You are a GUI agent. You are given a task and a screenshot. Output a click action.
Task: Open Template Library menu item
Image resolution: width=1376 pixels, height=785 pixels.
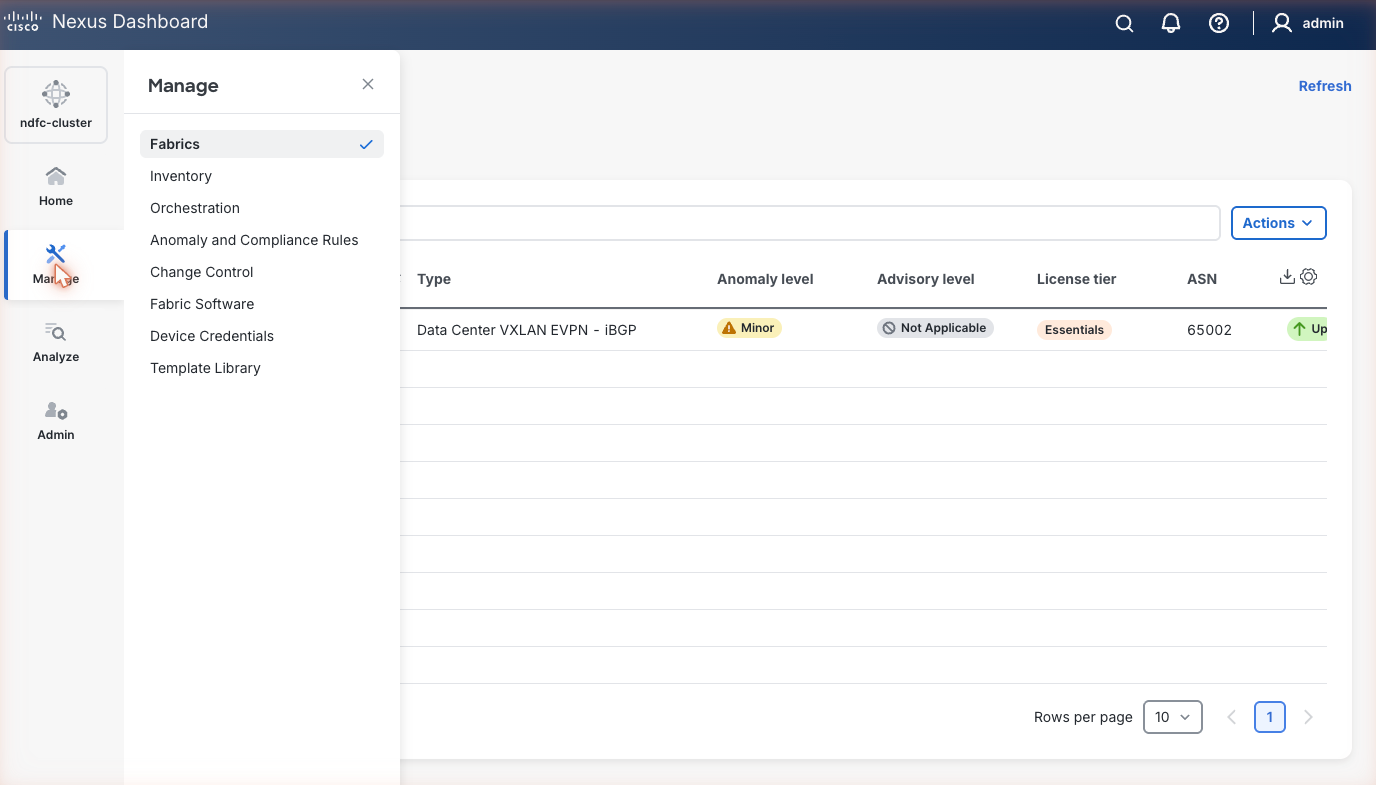pos(205,368)
